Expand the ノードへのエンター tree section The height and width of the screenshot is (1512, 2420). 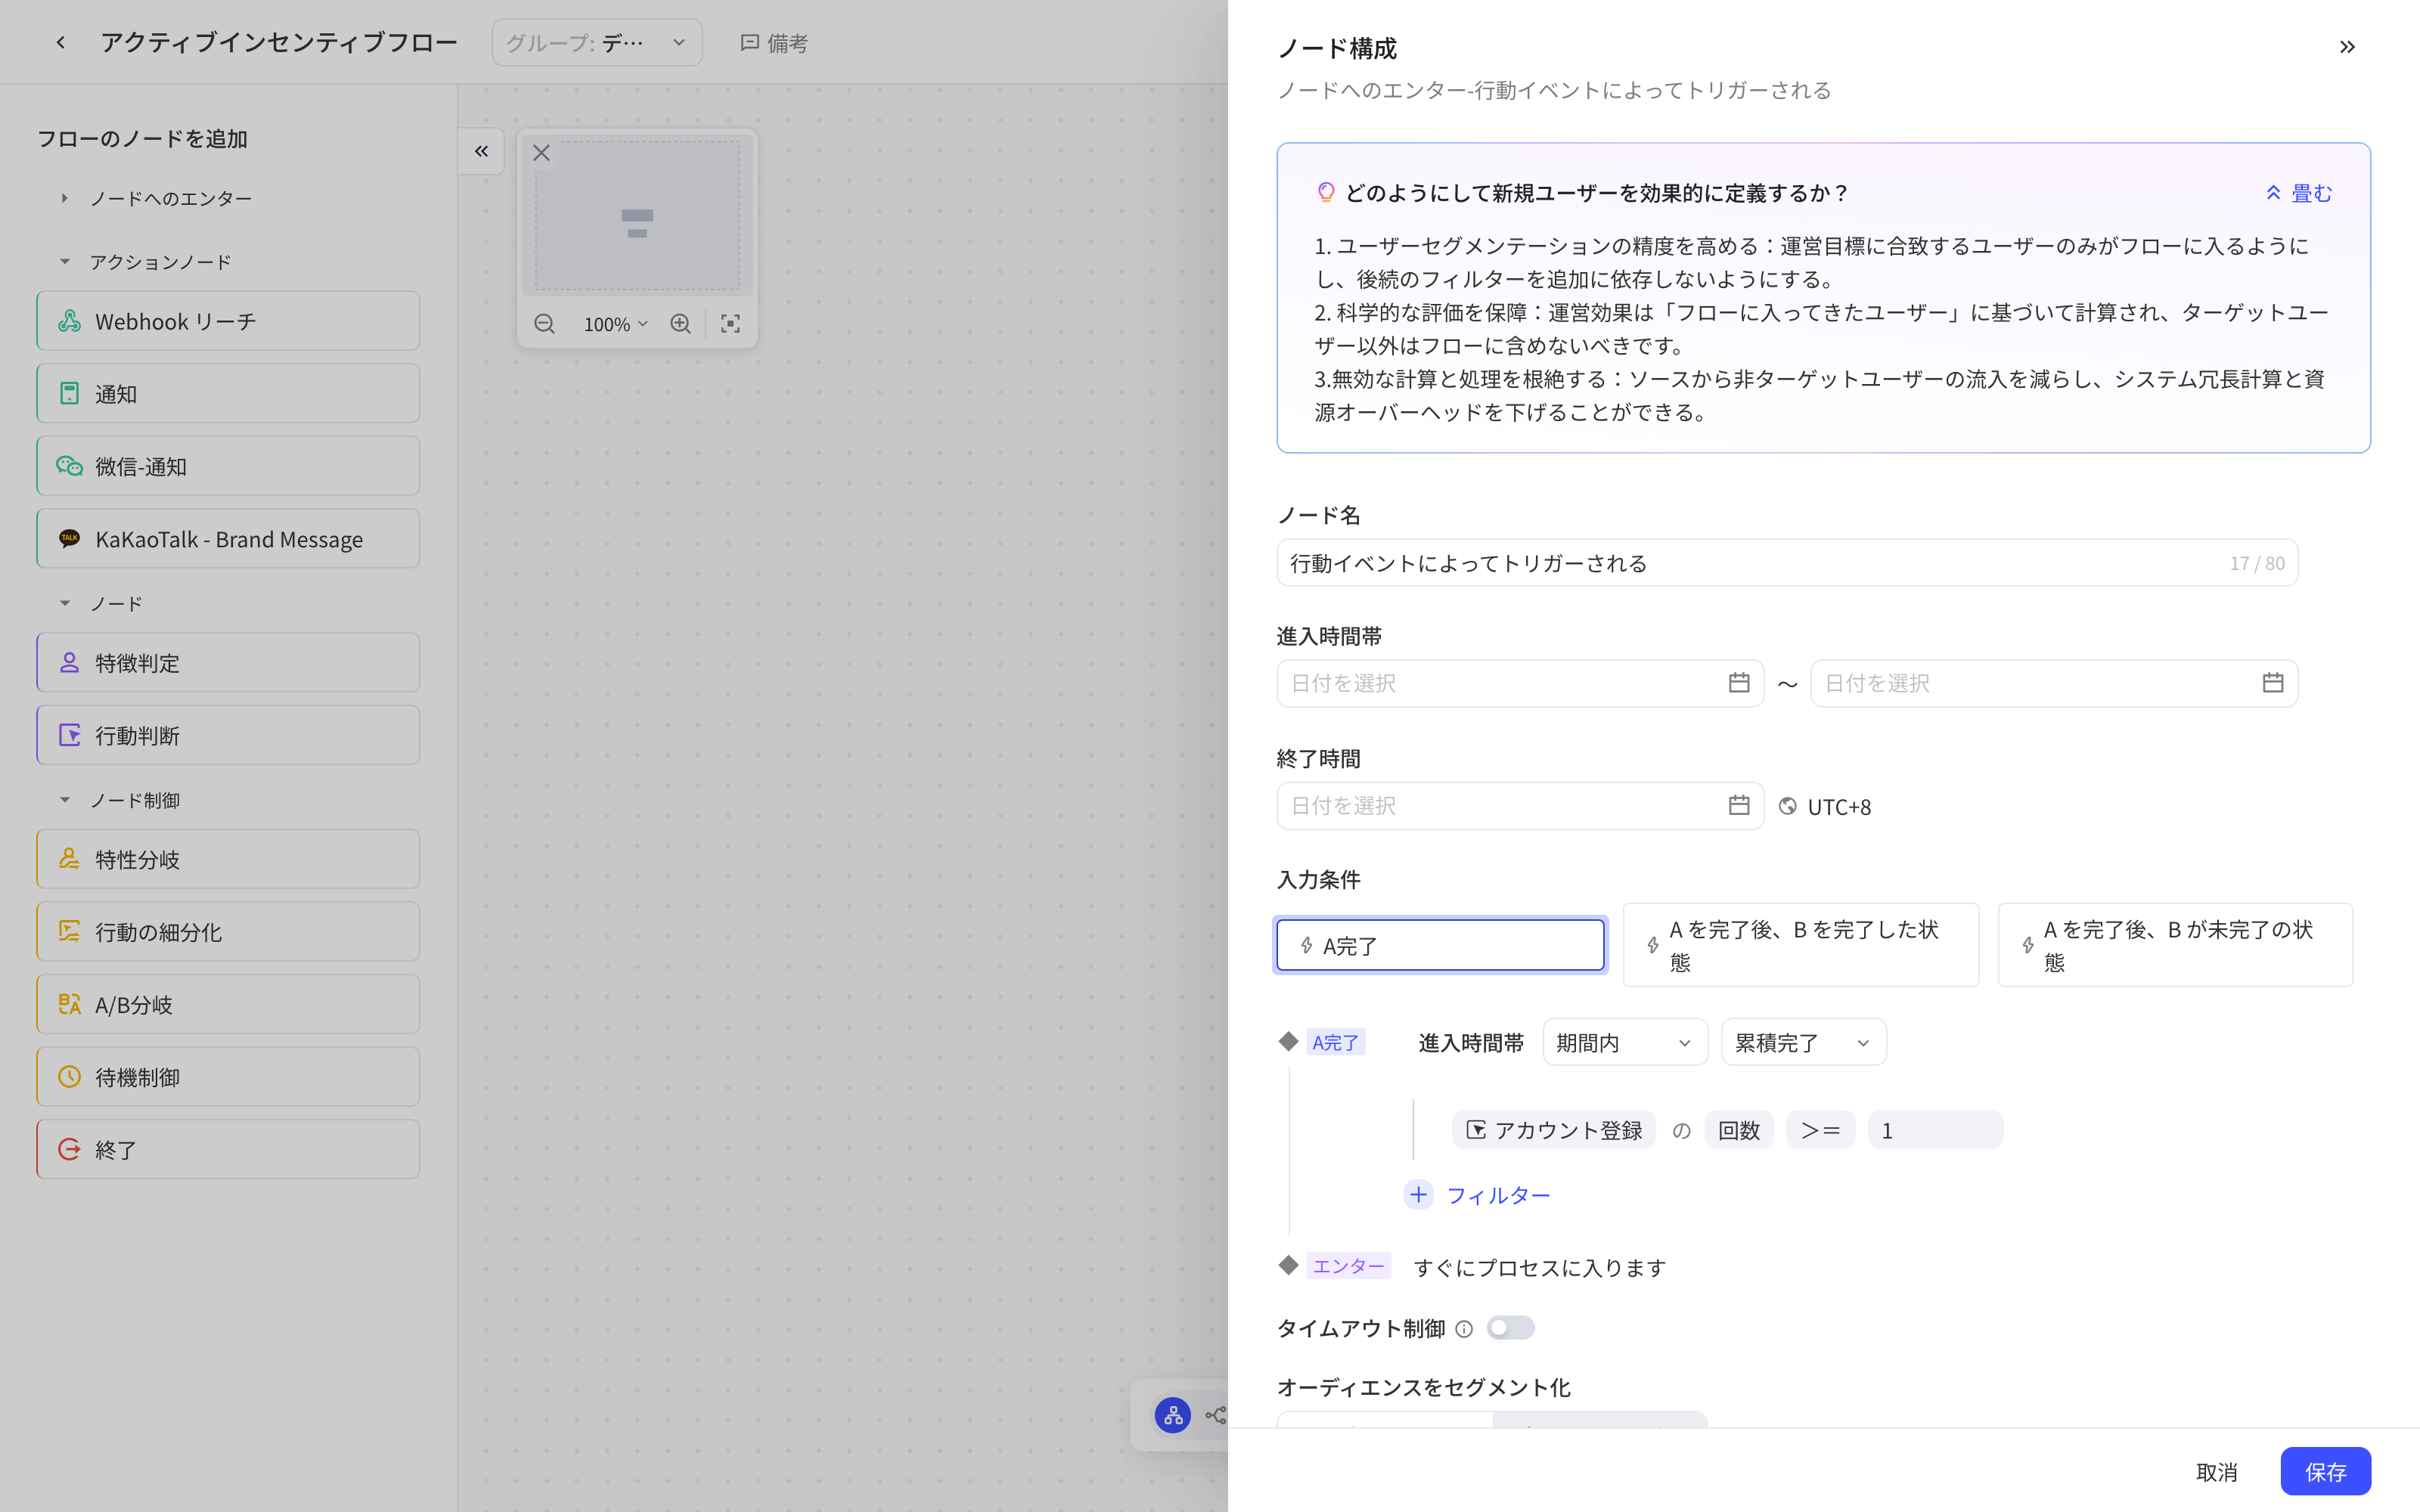[x=64, y=198]
